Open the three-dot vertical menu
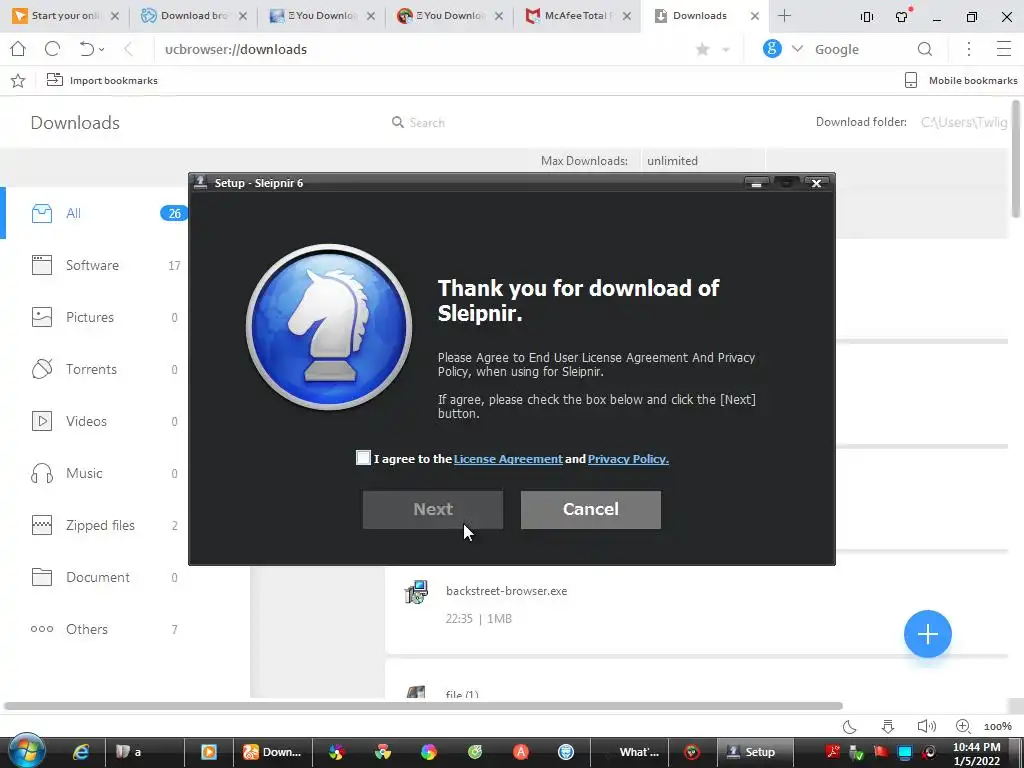 [x=969, y=49]
